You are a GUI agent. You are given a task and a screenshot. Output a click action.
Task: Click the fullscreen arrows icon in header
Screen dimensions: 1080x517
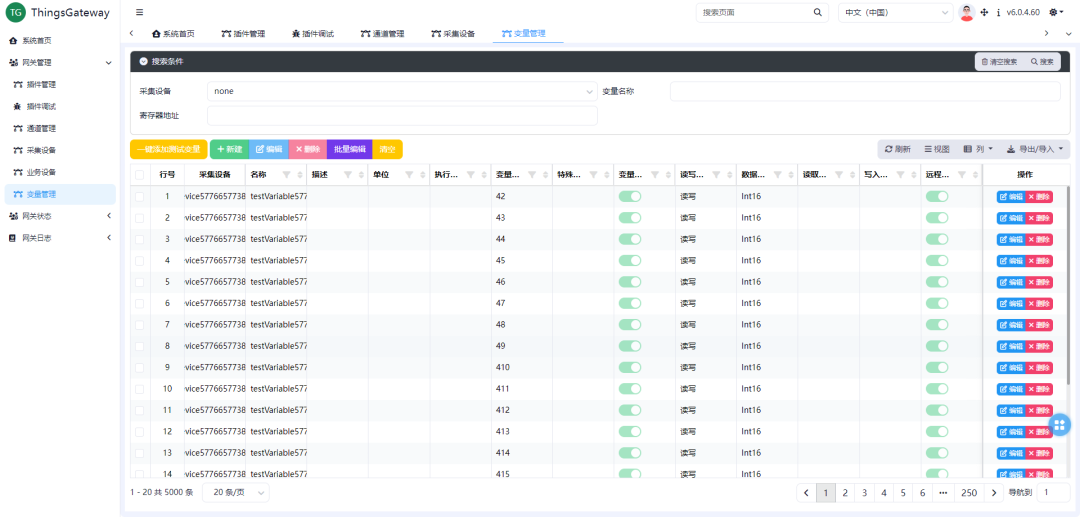(x=984, y=13)
